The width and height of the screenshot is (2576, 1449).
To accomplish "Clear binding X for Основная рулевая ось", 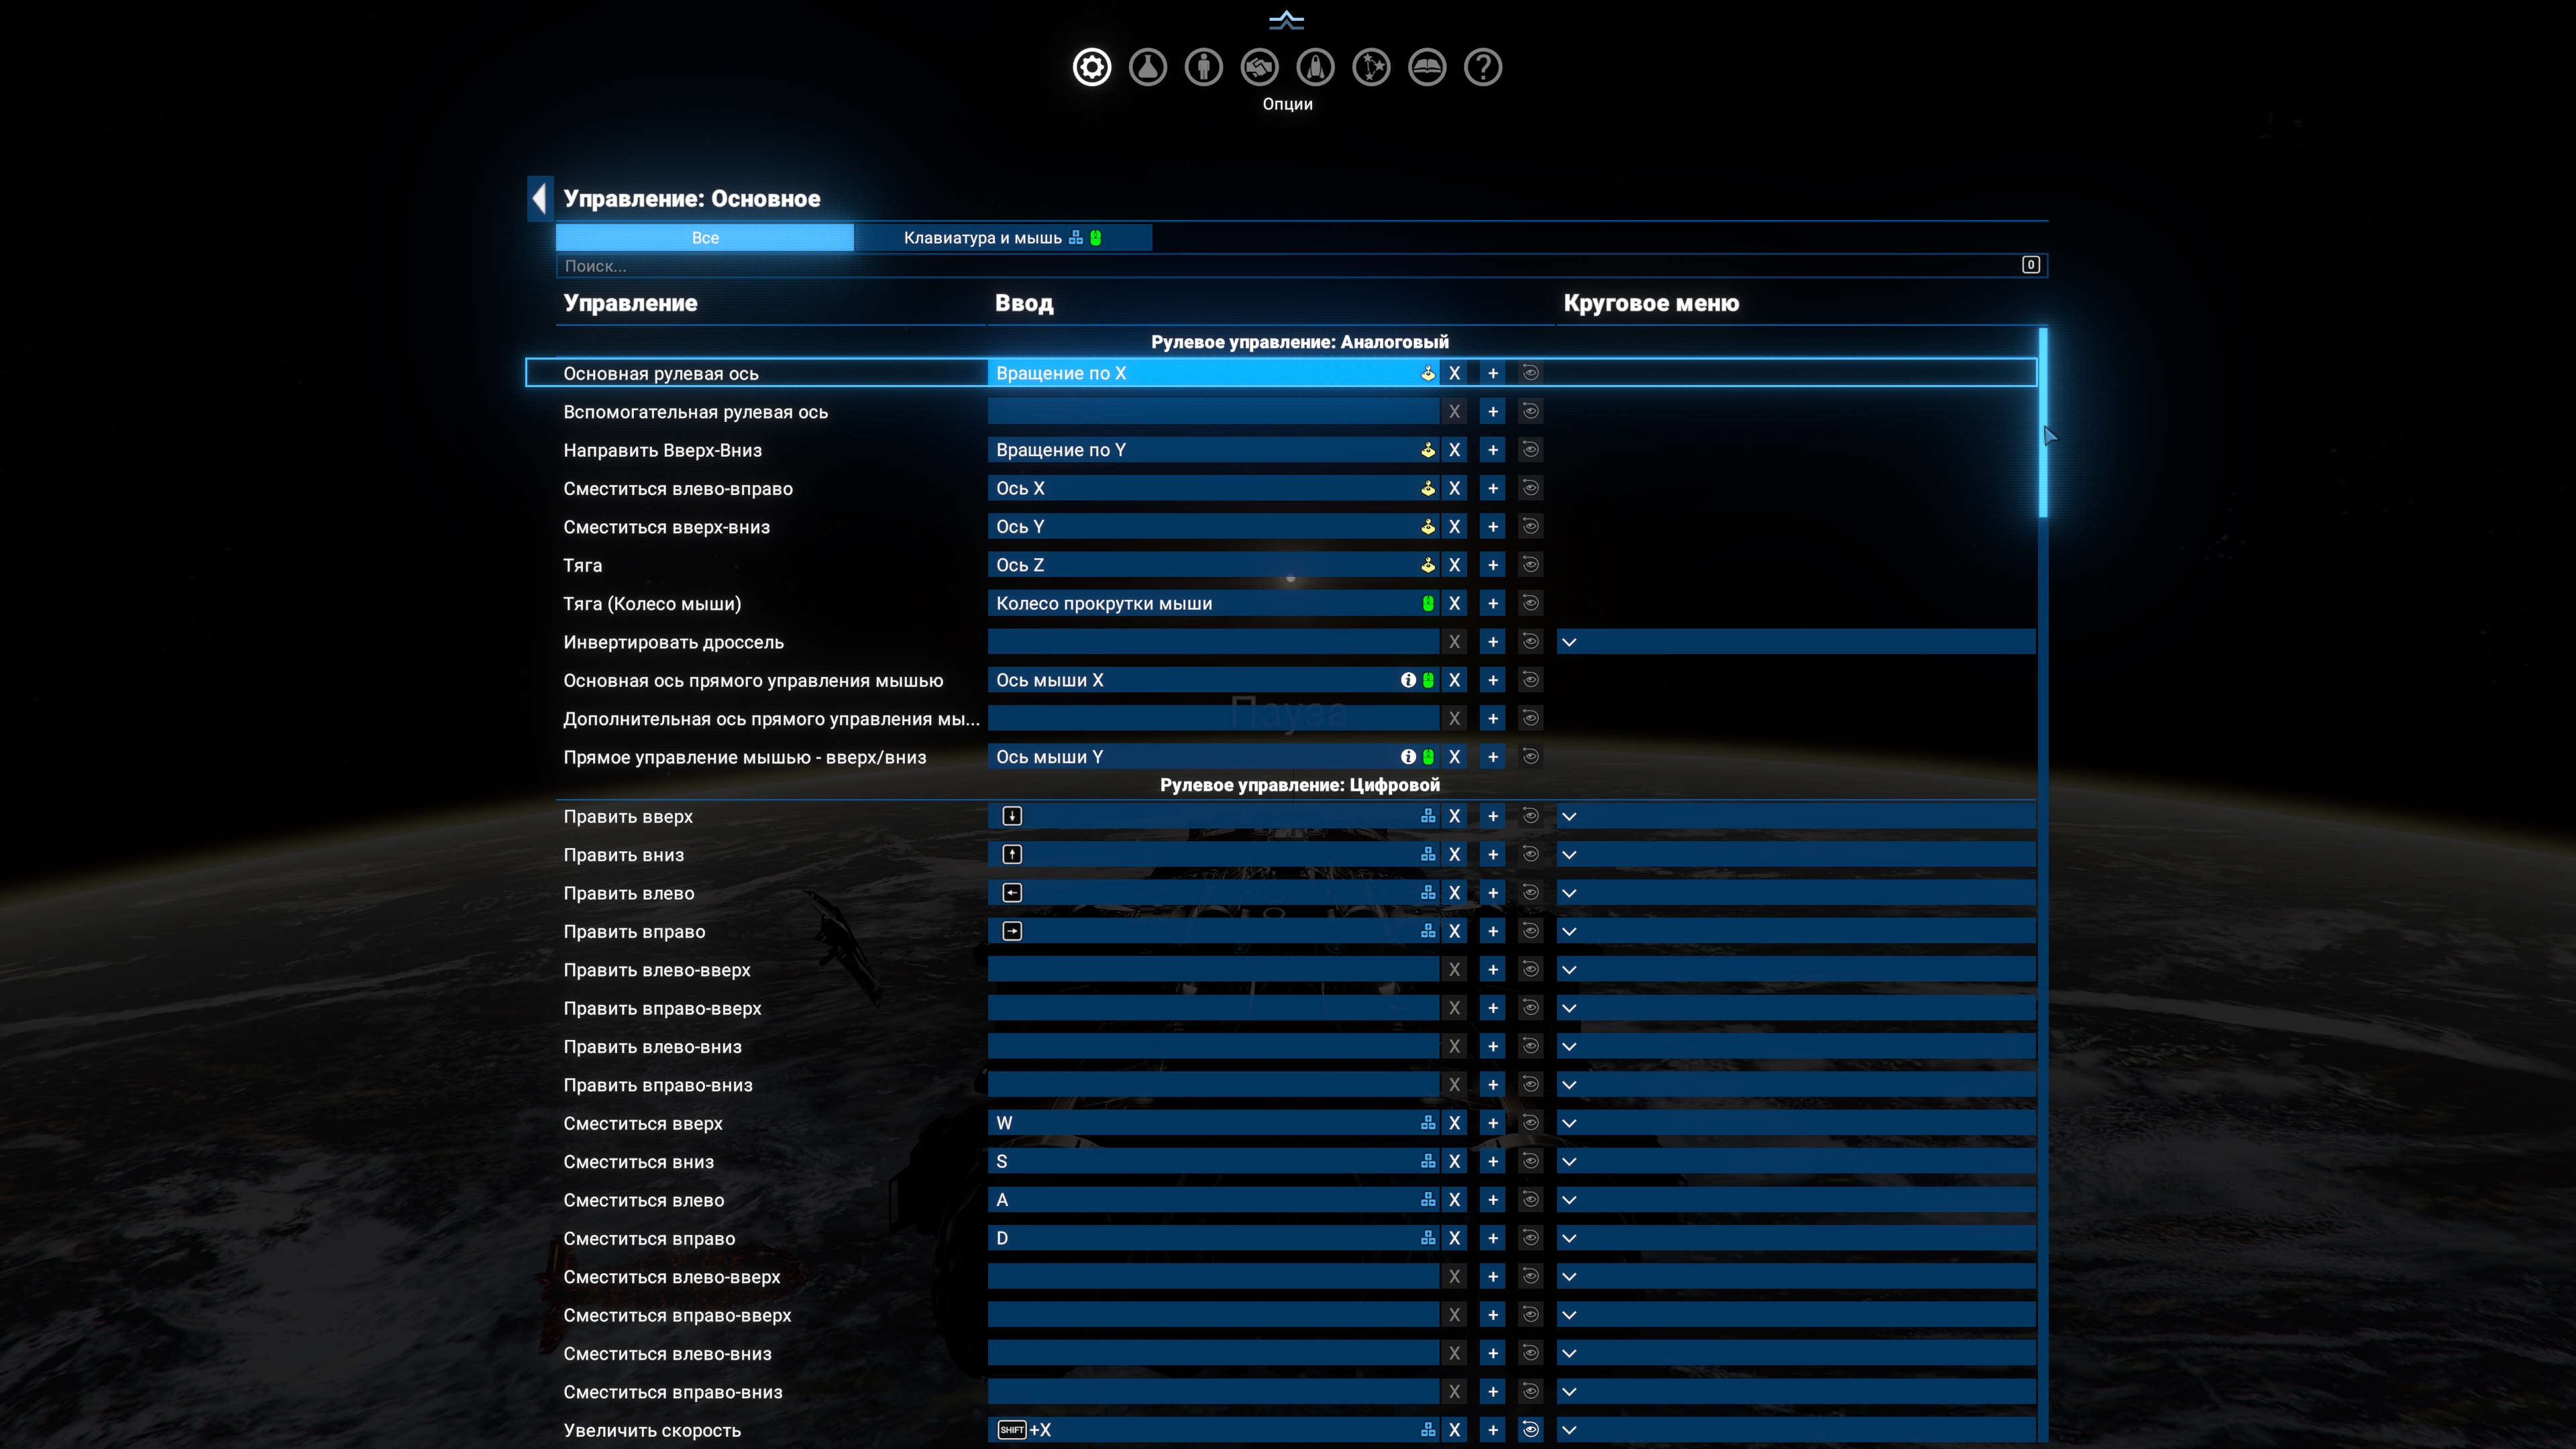I will click(x=1455, y=373).
